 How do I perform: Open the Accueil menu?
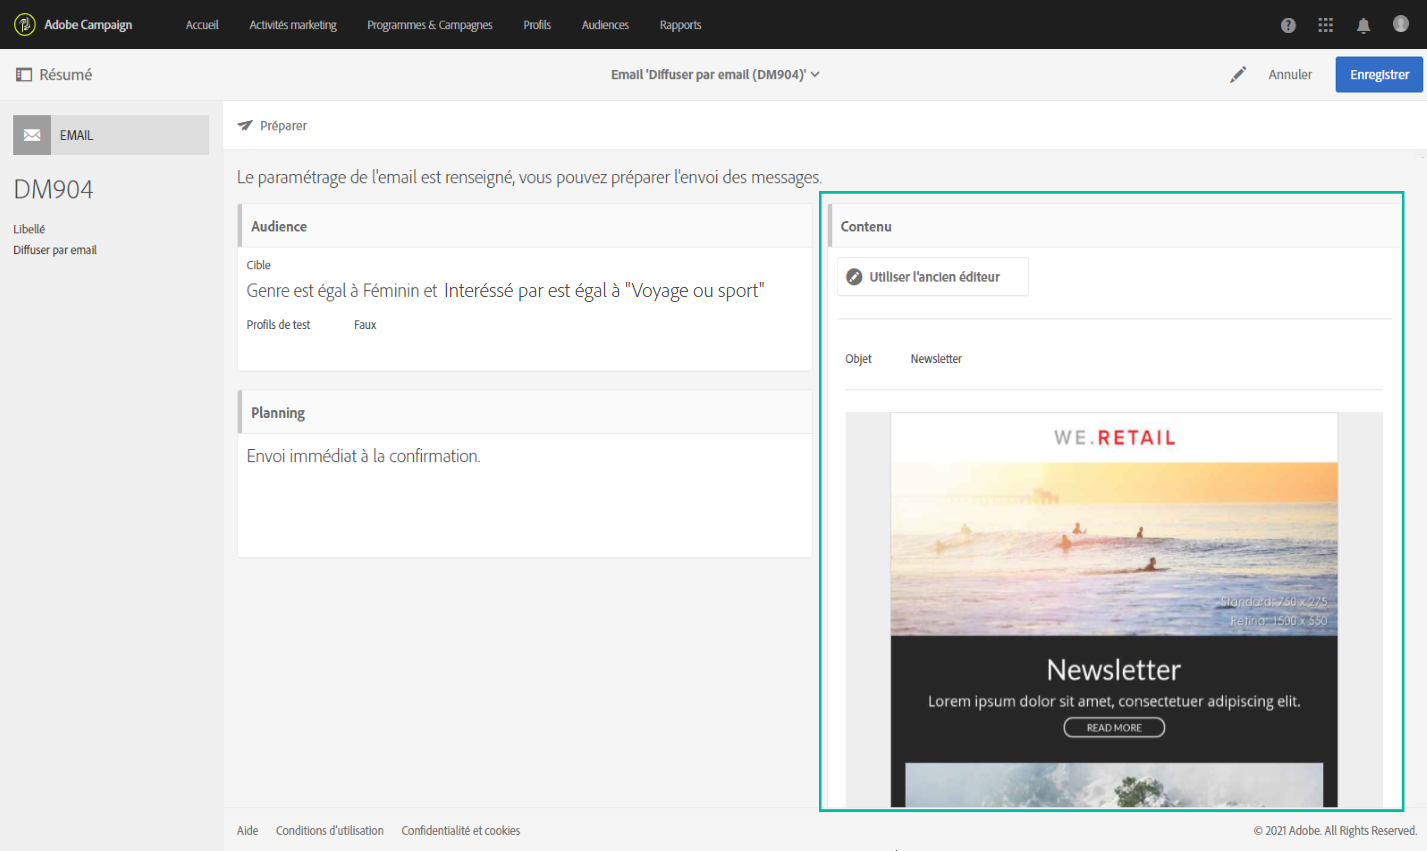[202, 25]
